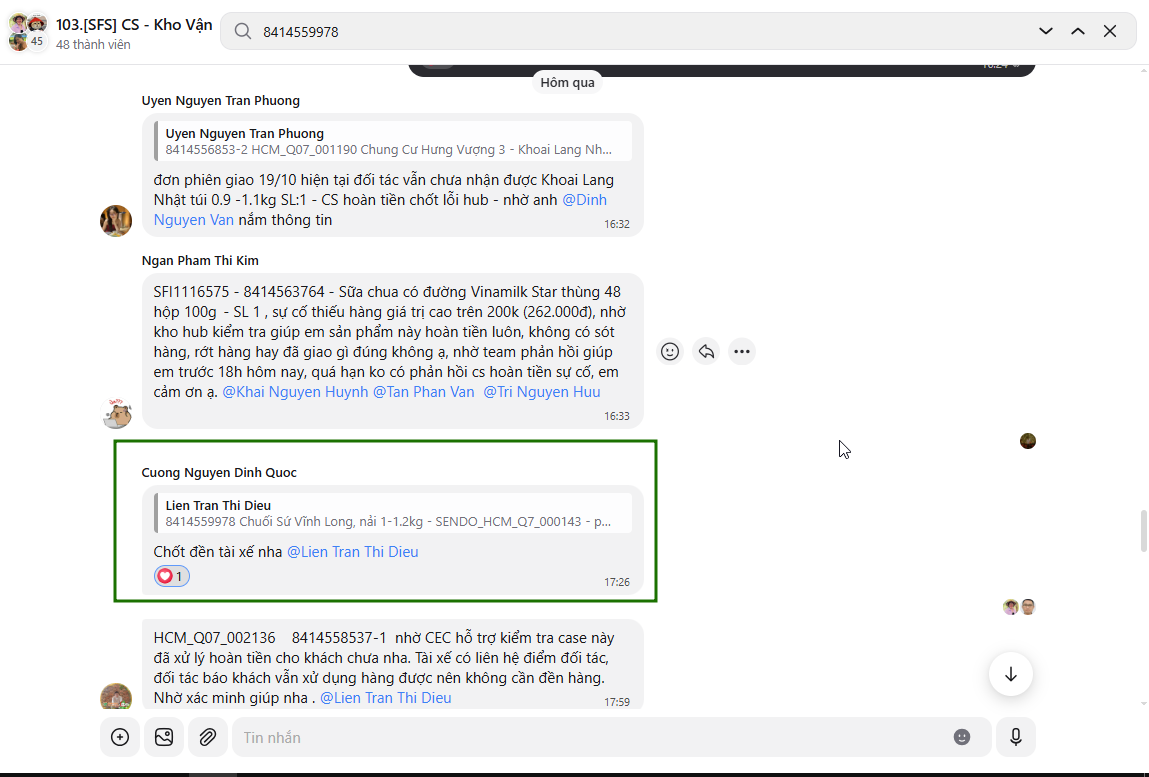1149x777 pixels.
Task: Click Ngan Pham Thi Kim's avatar
Action: pyautogui.click(x=116, y=413)
